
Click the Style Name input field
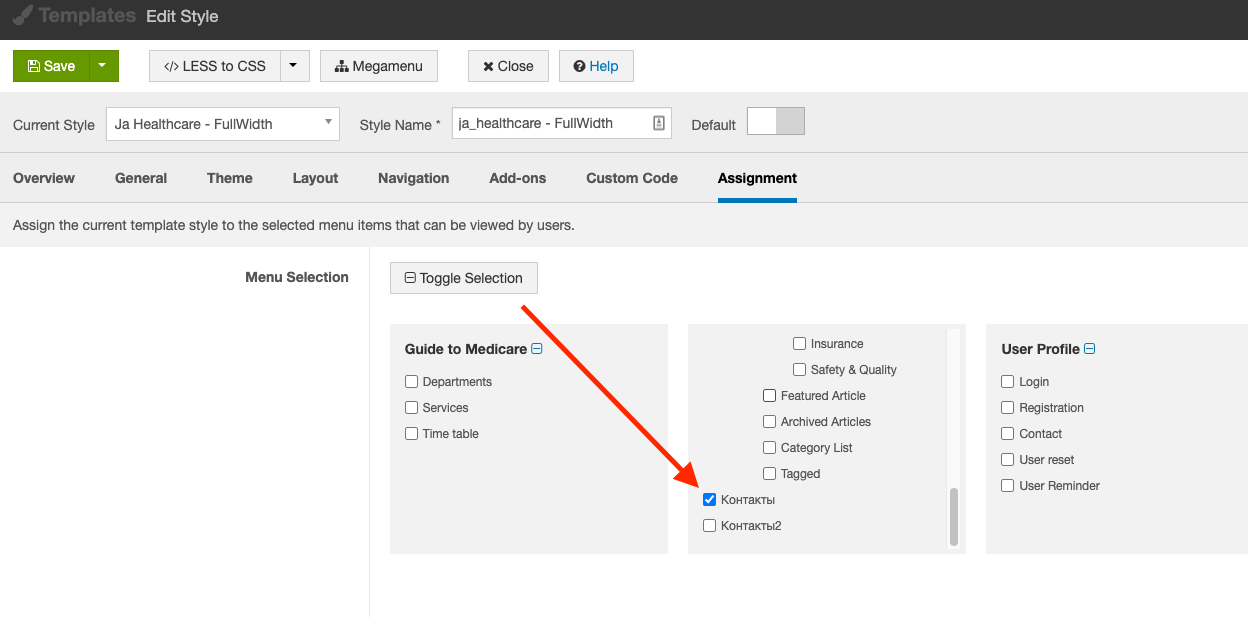pyautogui.click(x=550, y=123)
